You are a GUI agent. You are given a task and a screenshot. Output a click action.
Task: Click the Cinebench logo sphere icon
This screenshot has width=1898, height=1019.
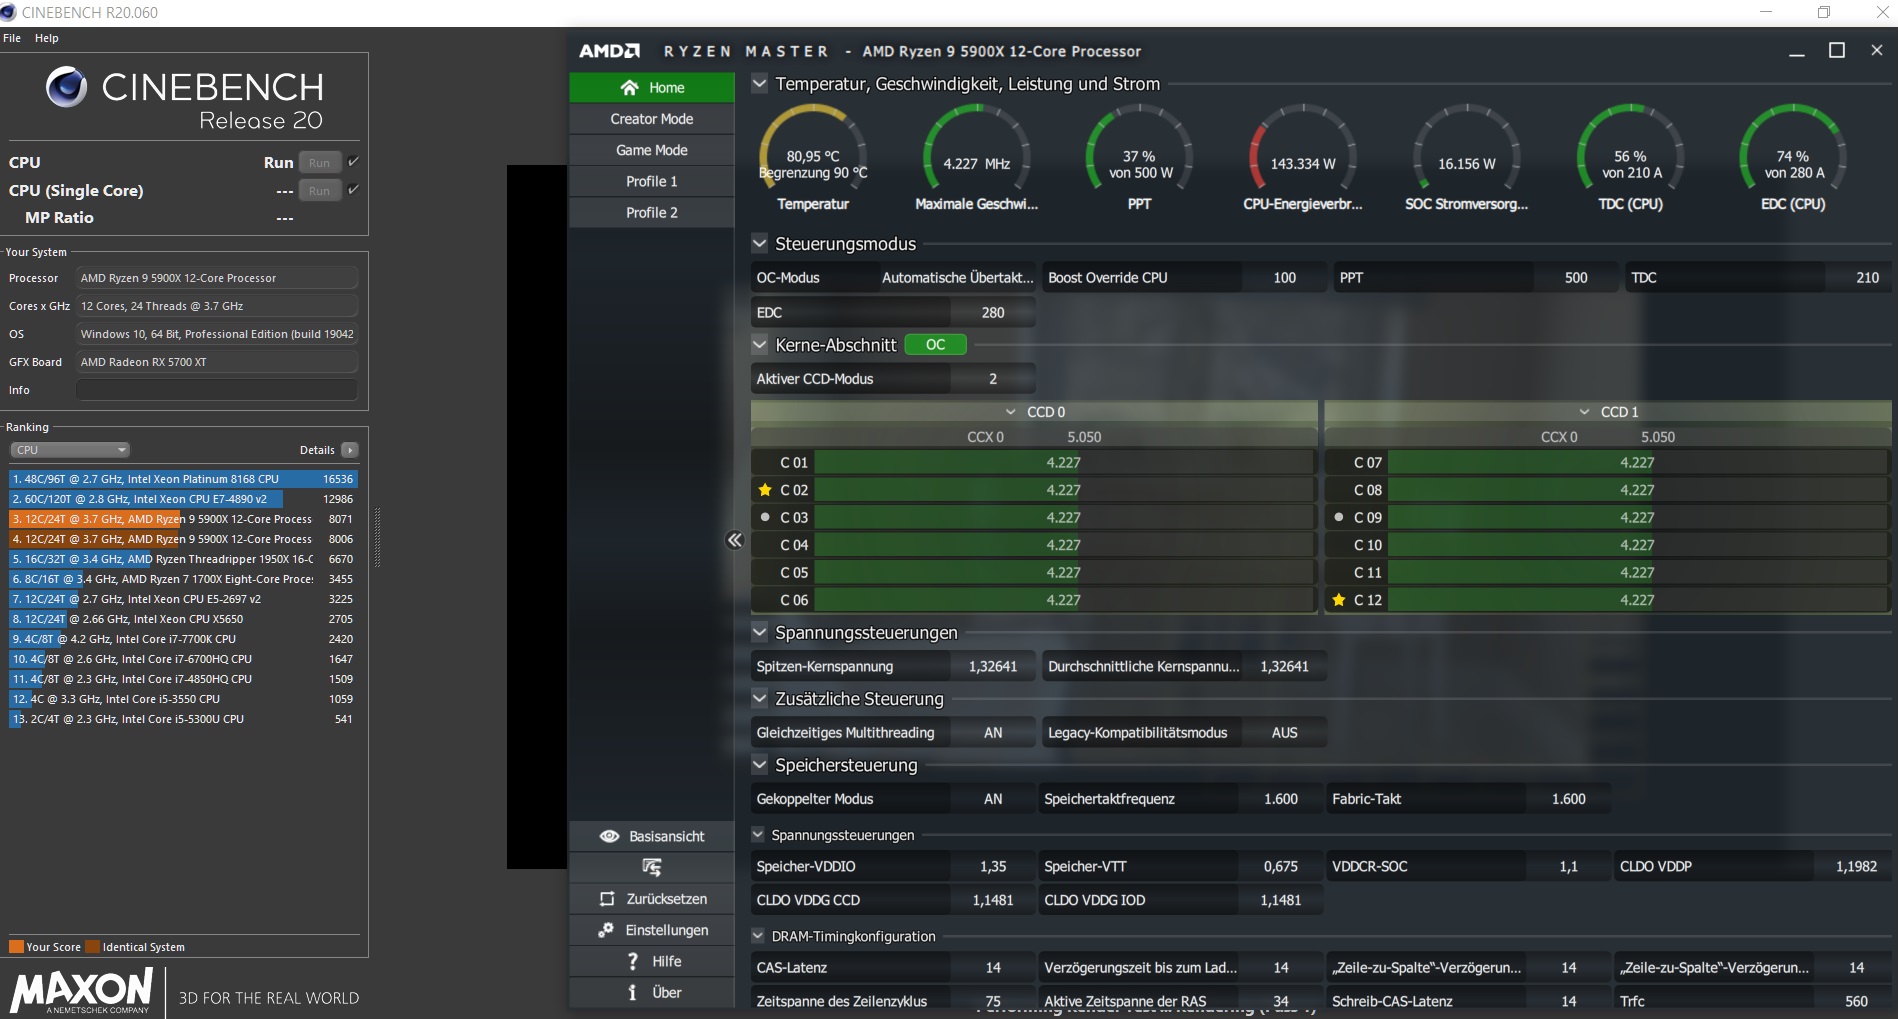(67, 87)
